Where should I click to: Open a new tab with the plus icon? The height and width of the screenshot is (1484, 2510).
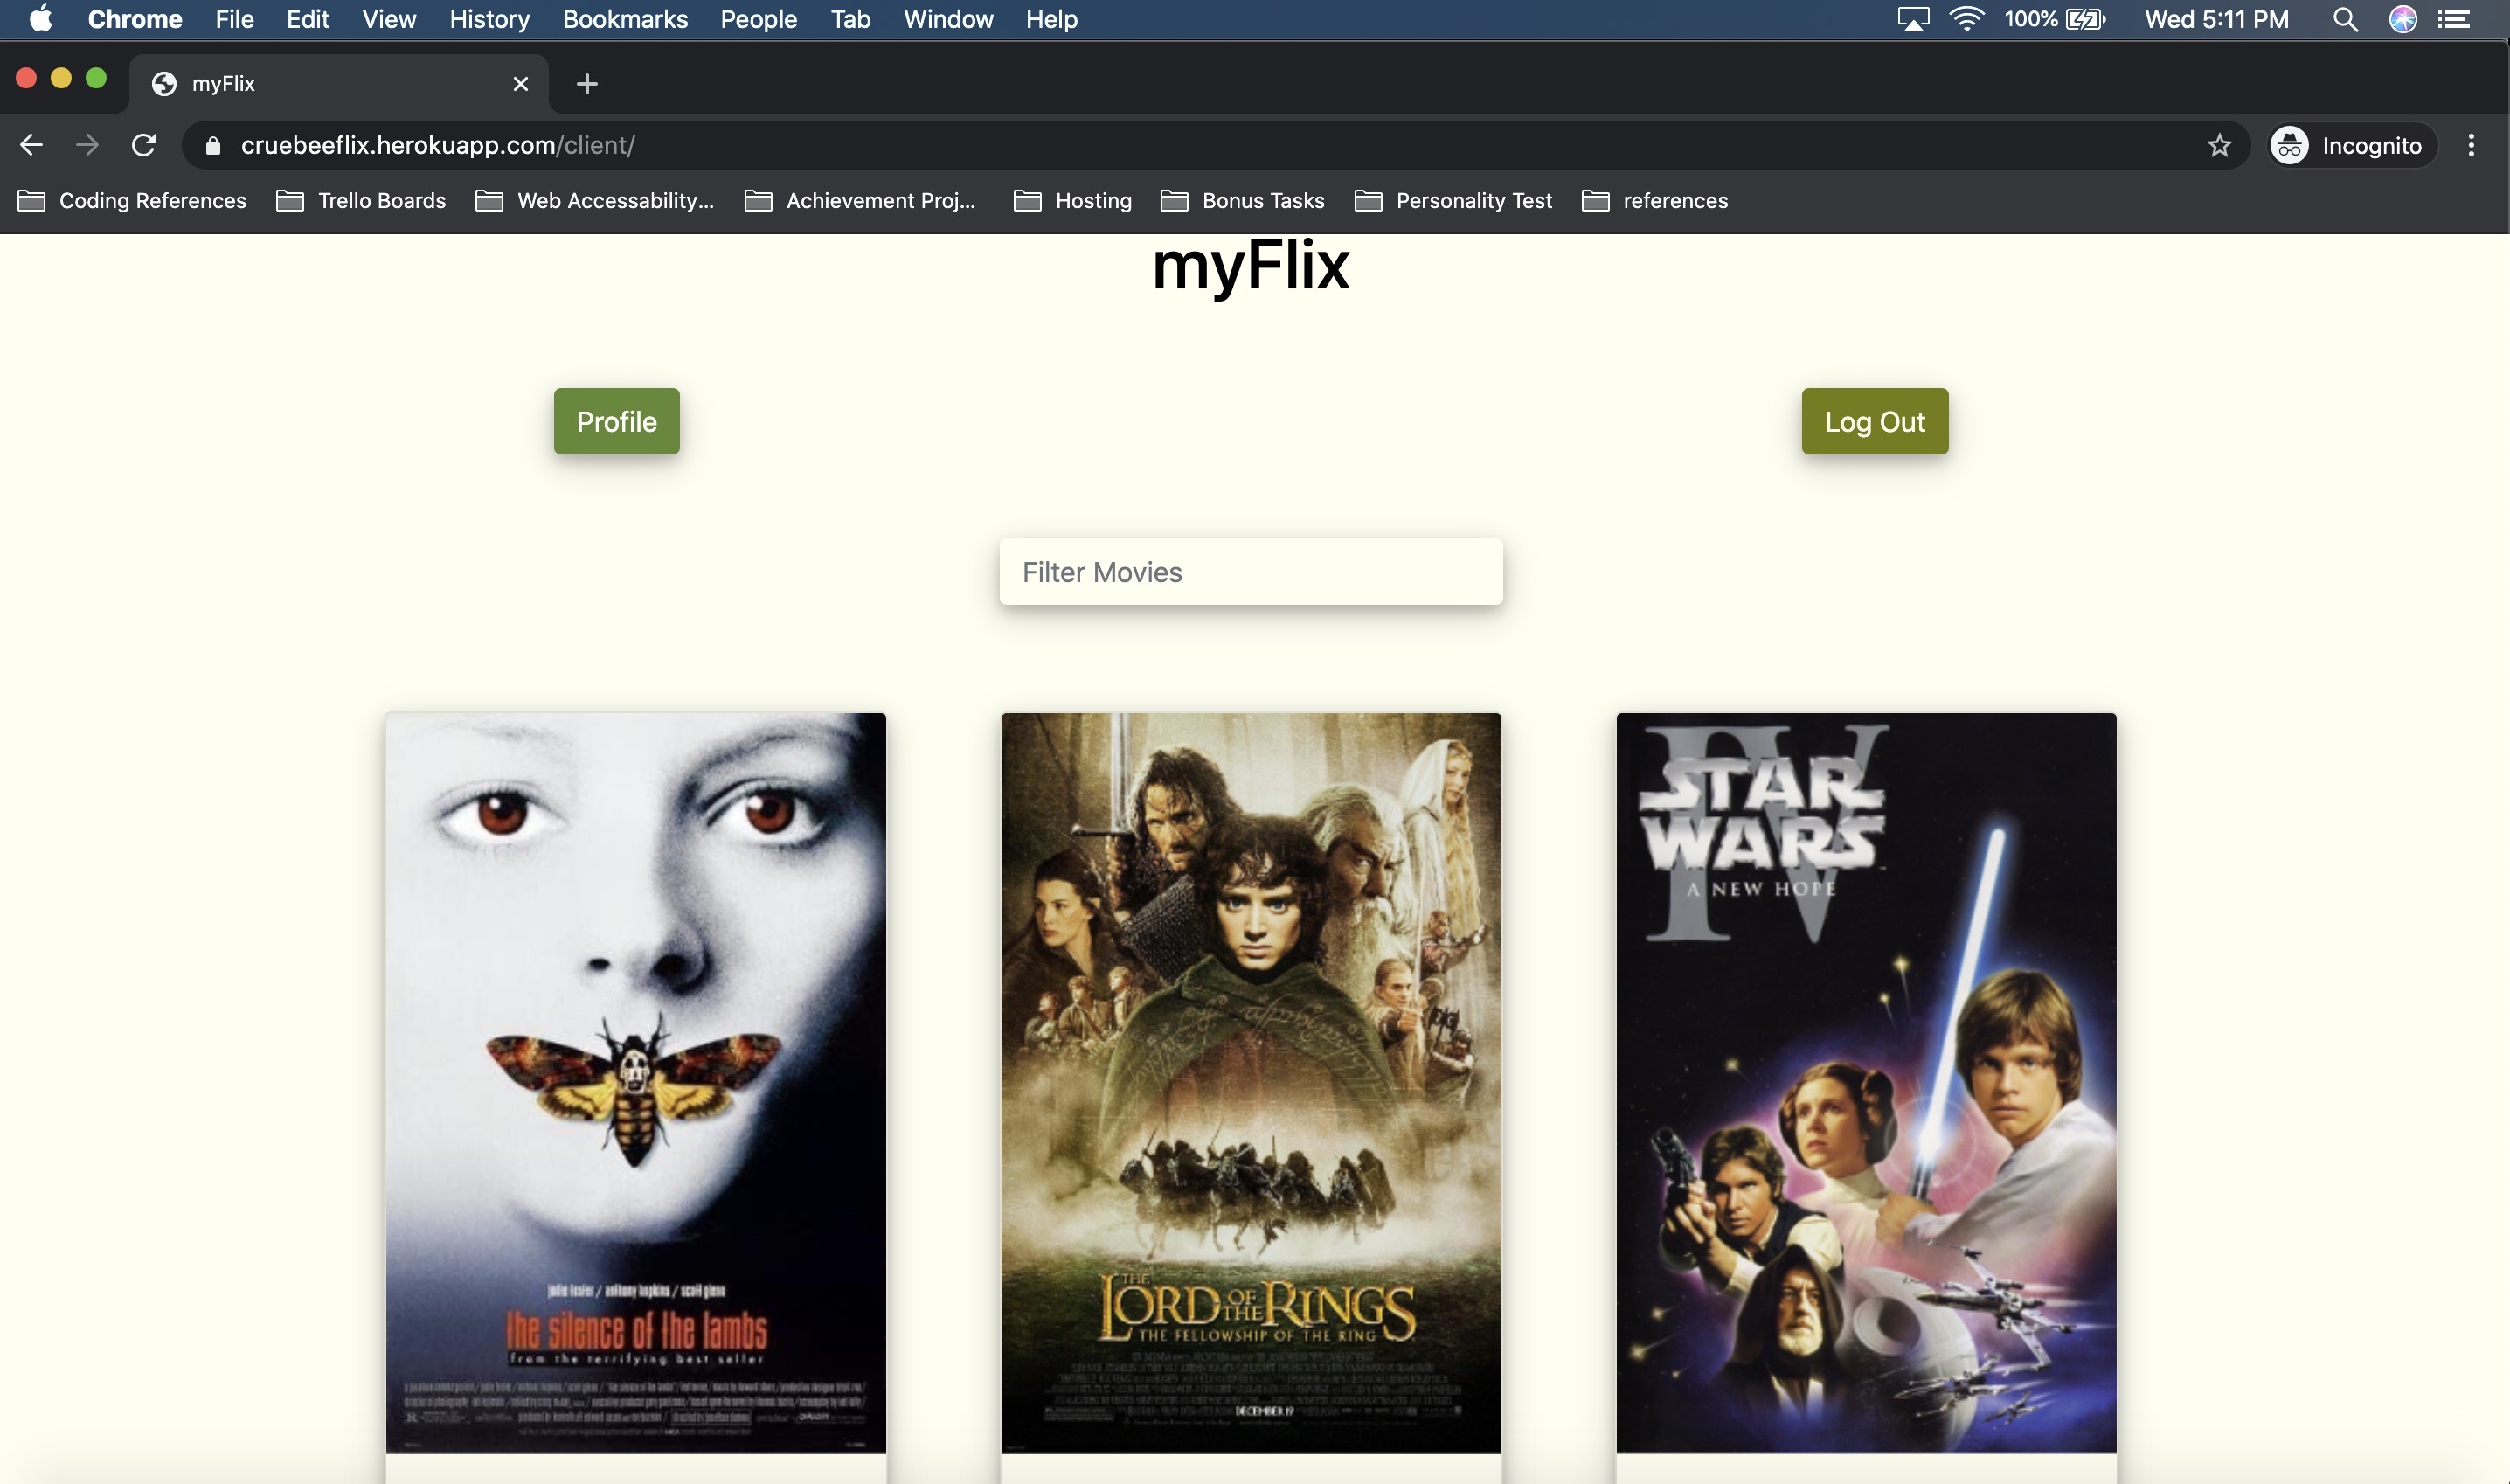[587, 84]
